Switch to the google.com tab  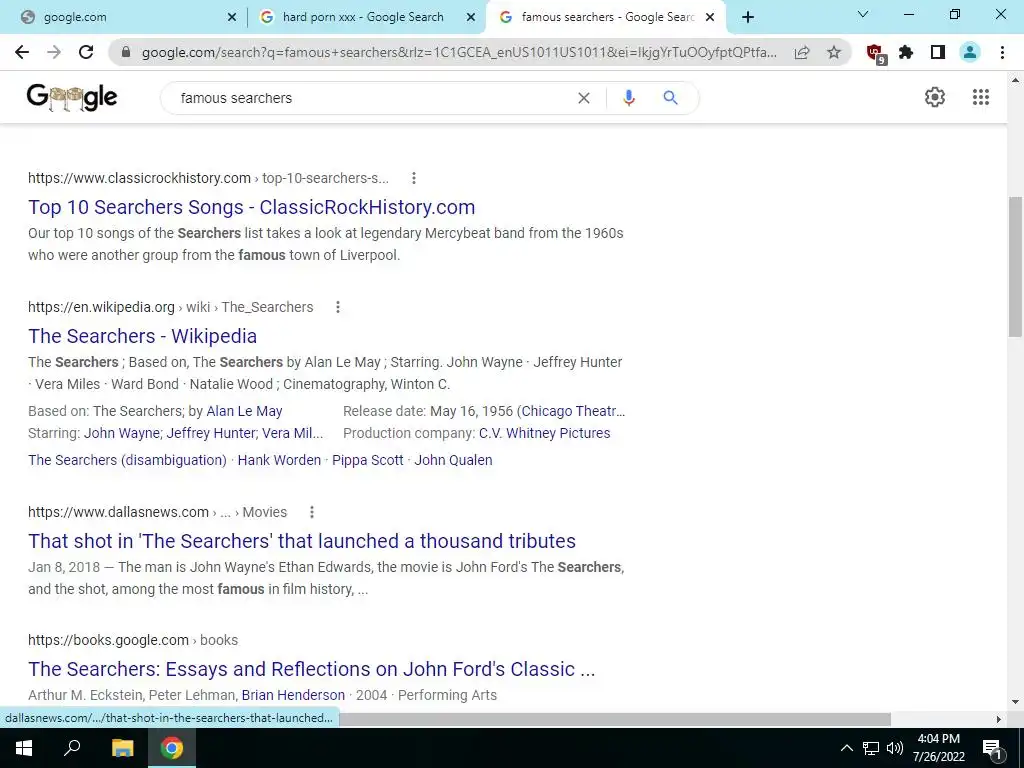pyautogui.click(x=128, y=17)
